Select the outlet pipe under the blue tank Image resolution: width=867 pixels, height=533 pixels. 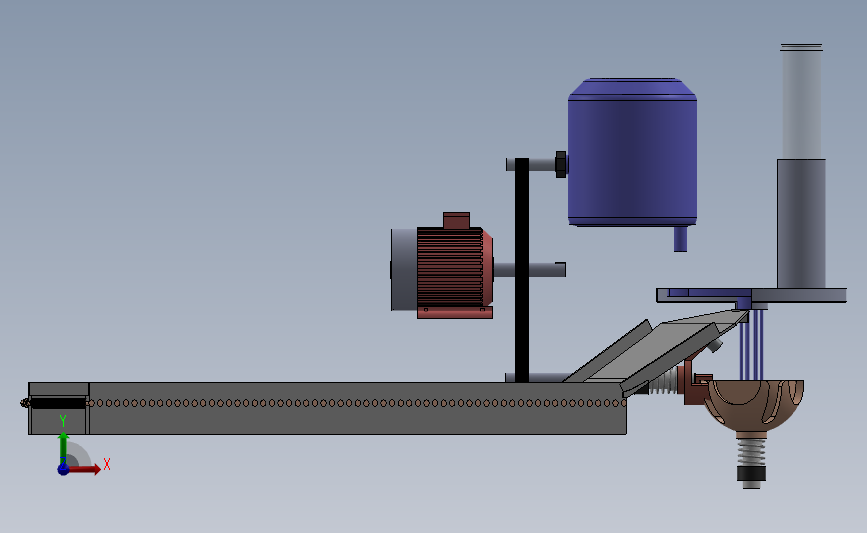click(x=680, y=239)
